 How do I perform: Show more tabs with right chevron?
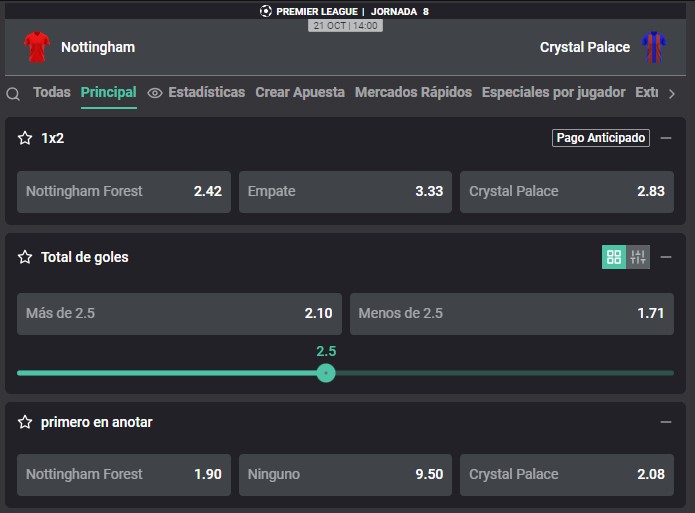coord(672,94)
